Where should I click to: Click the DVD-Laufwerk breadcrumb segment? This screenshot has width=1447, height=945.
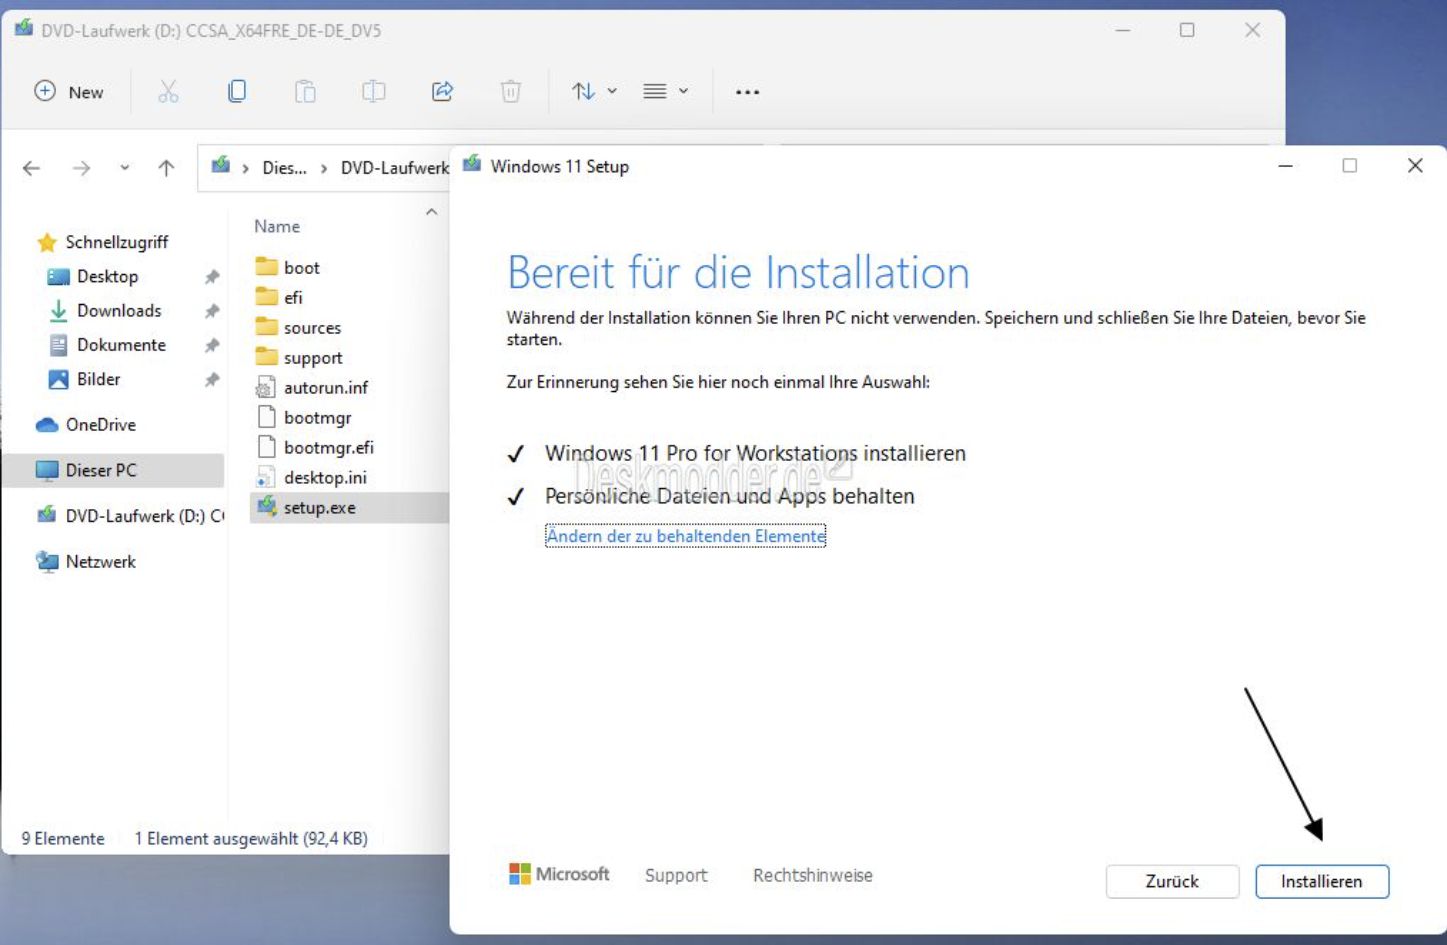394,168
